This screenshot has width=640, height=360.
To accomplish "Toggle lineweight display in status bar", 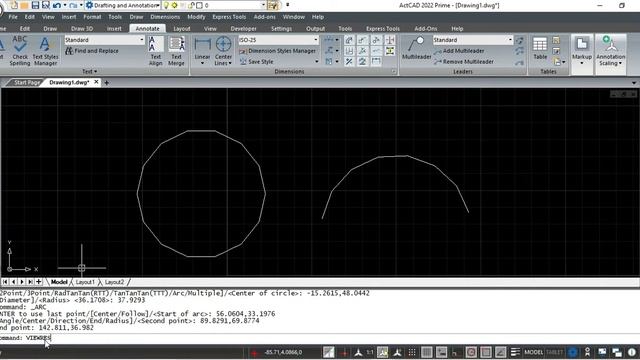I will tap(515, 352).
